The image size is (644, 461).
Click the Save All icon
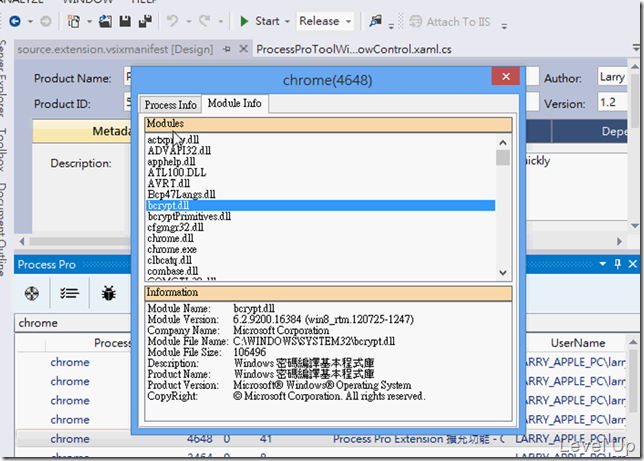145,21
